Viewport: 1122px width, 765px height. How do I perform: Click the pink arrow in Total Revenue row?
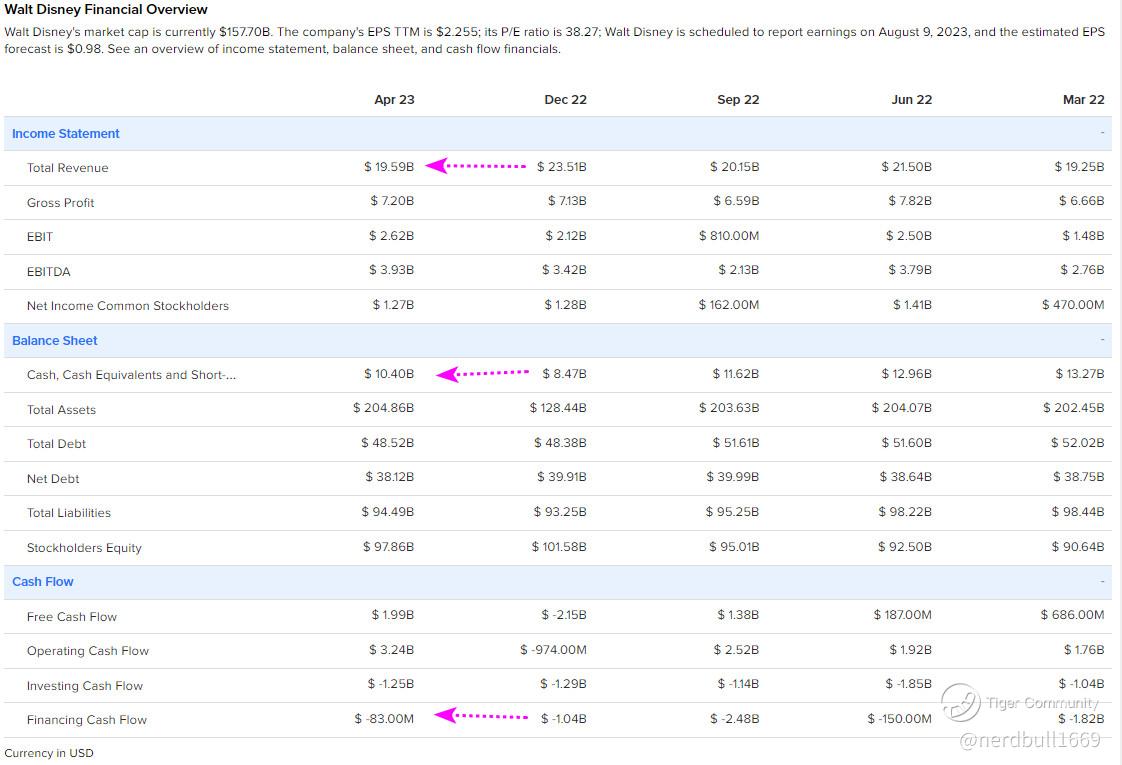click(x=476, y=166)
